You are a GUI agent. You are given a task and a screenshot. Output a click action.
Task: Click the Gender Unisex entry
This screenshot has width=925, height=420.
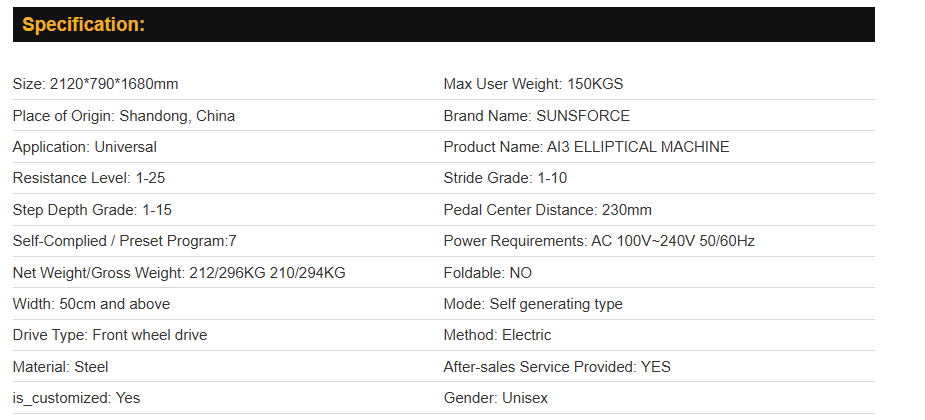tap(494, 398)
